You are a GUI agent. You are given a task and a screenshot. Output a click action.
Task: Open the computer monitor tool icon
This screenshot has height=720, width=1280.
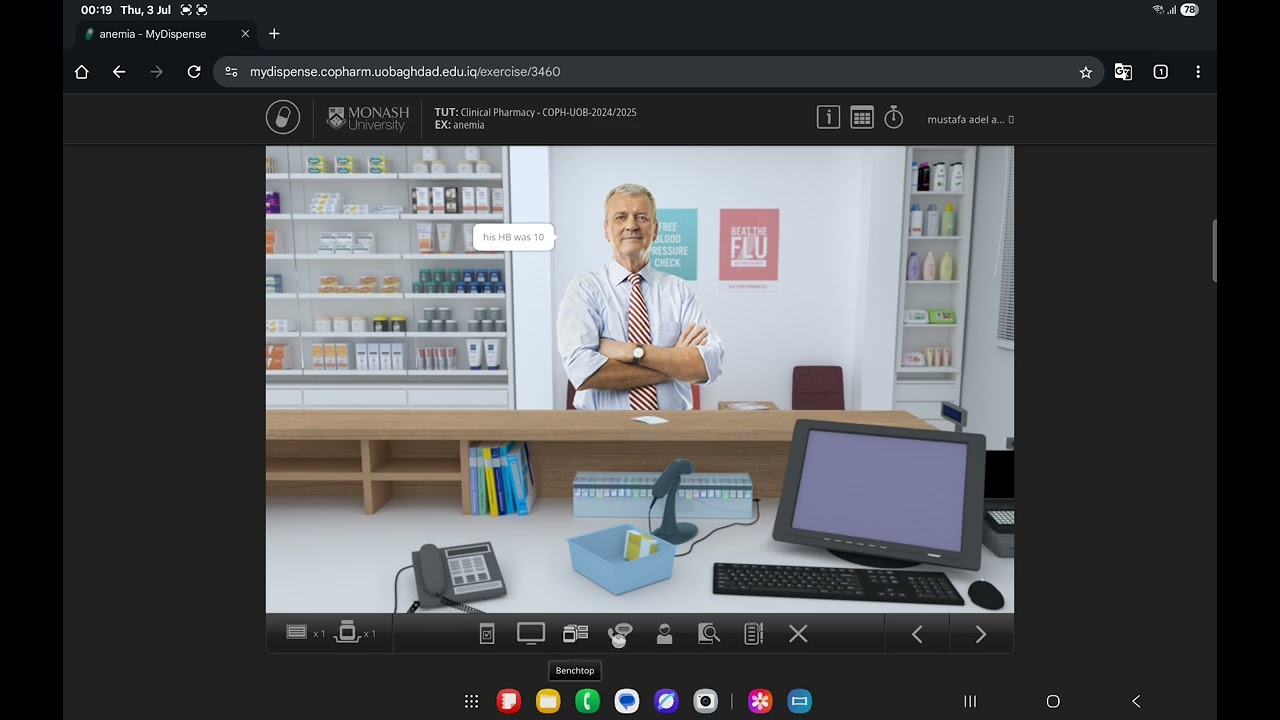[x=531, y=633]
